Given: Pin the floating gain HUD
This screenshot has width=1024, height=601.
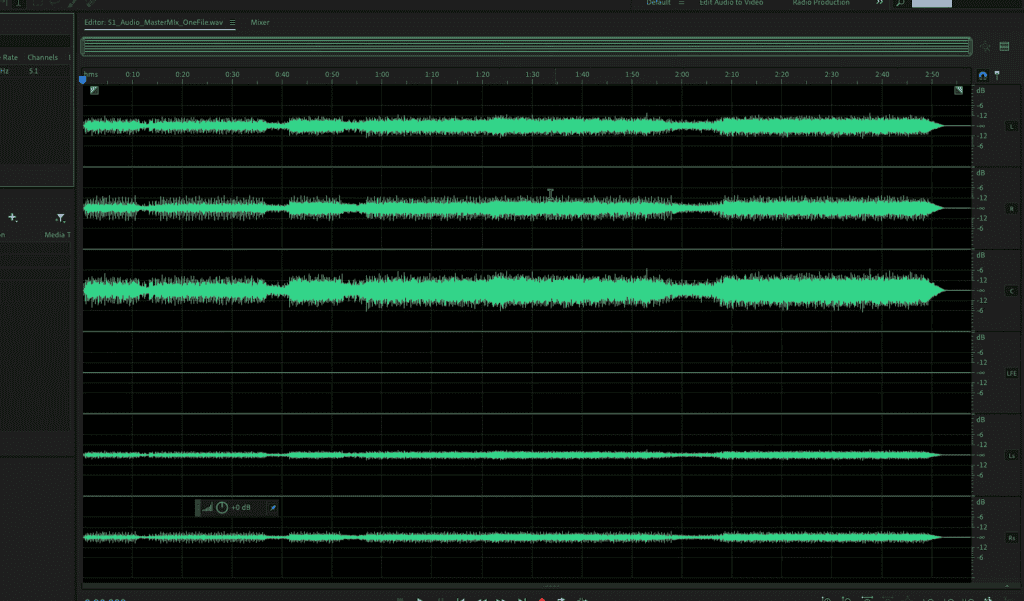Looking at the screenshot, I should [x=273, y=508].
